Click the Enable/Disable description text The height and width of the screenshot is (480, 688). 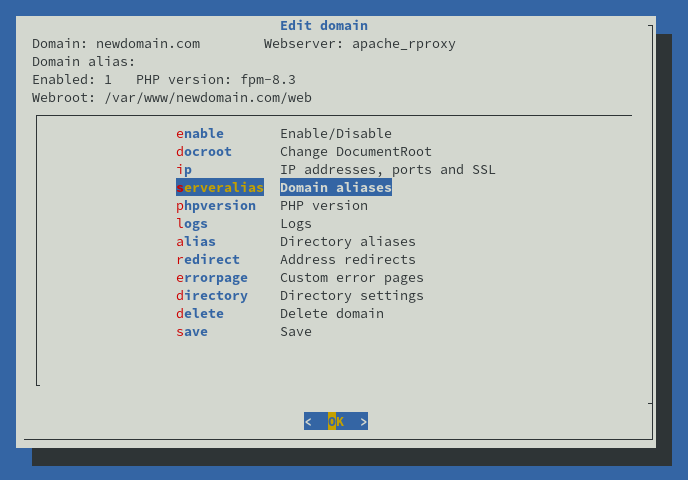coord(336,133)
